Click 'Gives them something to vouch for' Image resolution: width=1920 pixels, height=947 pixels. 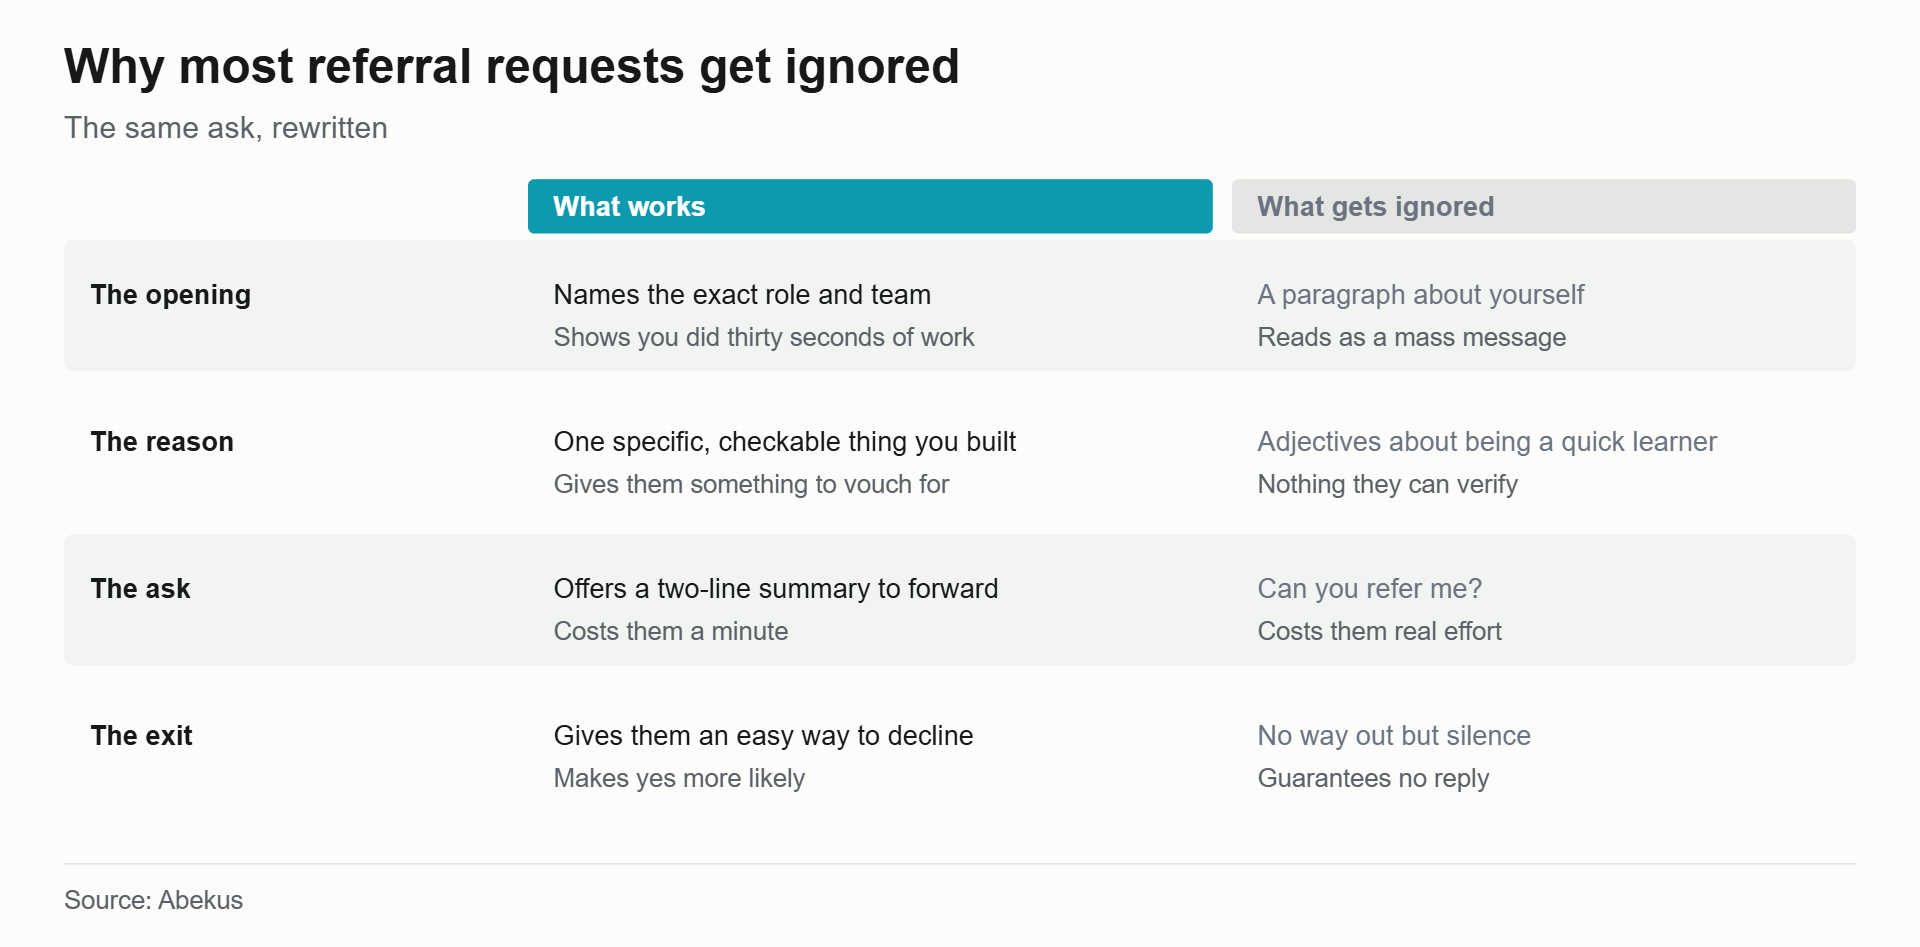point(751,485)
